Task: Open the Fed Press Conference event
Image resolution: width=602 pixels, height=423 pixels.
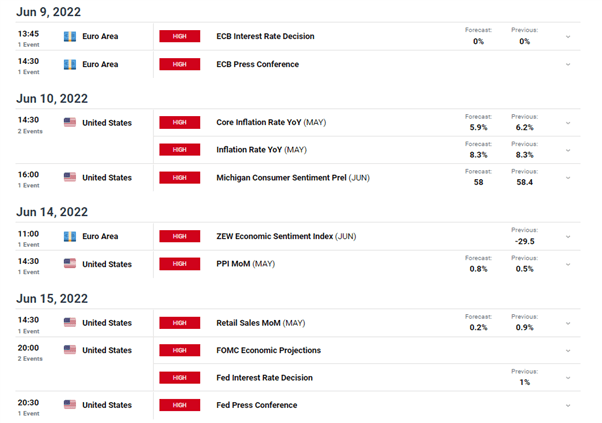Action: tap(257, 405)
